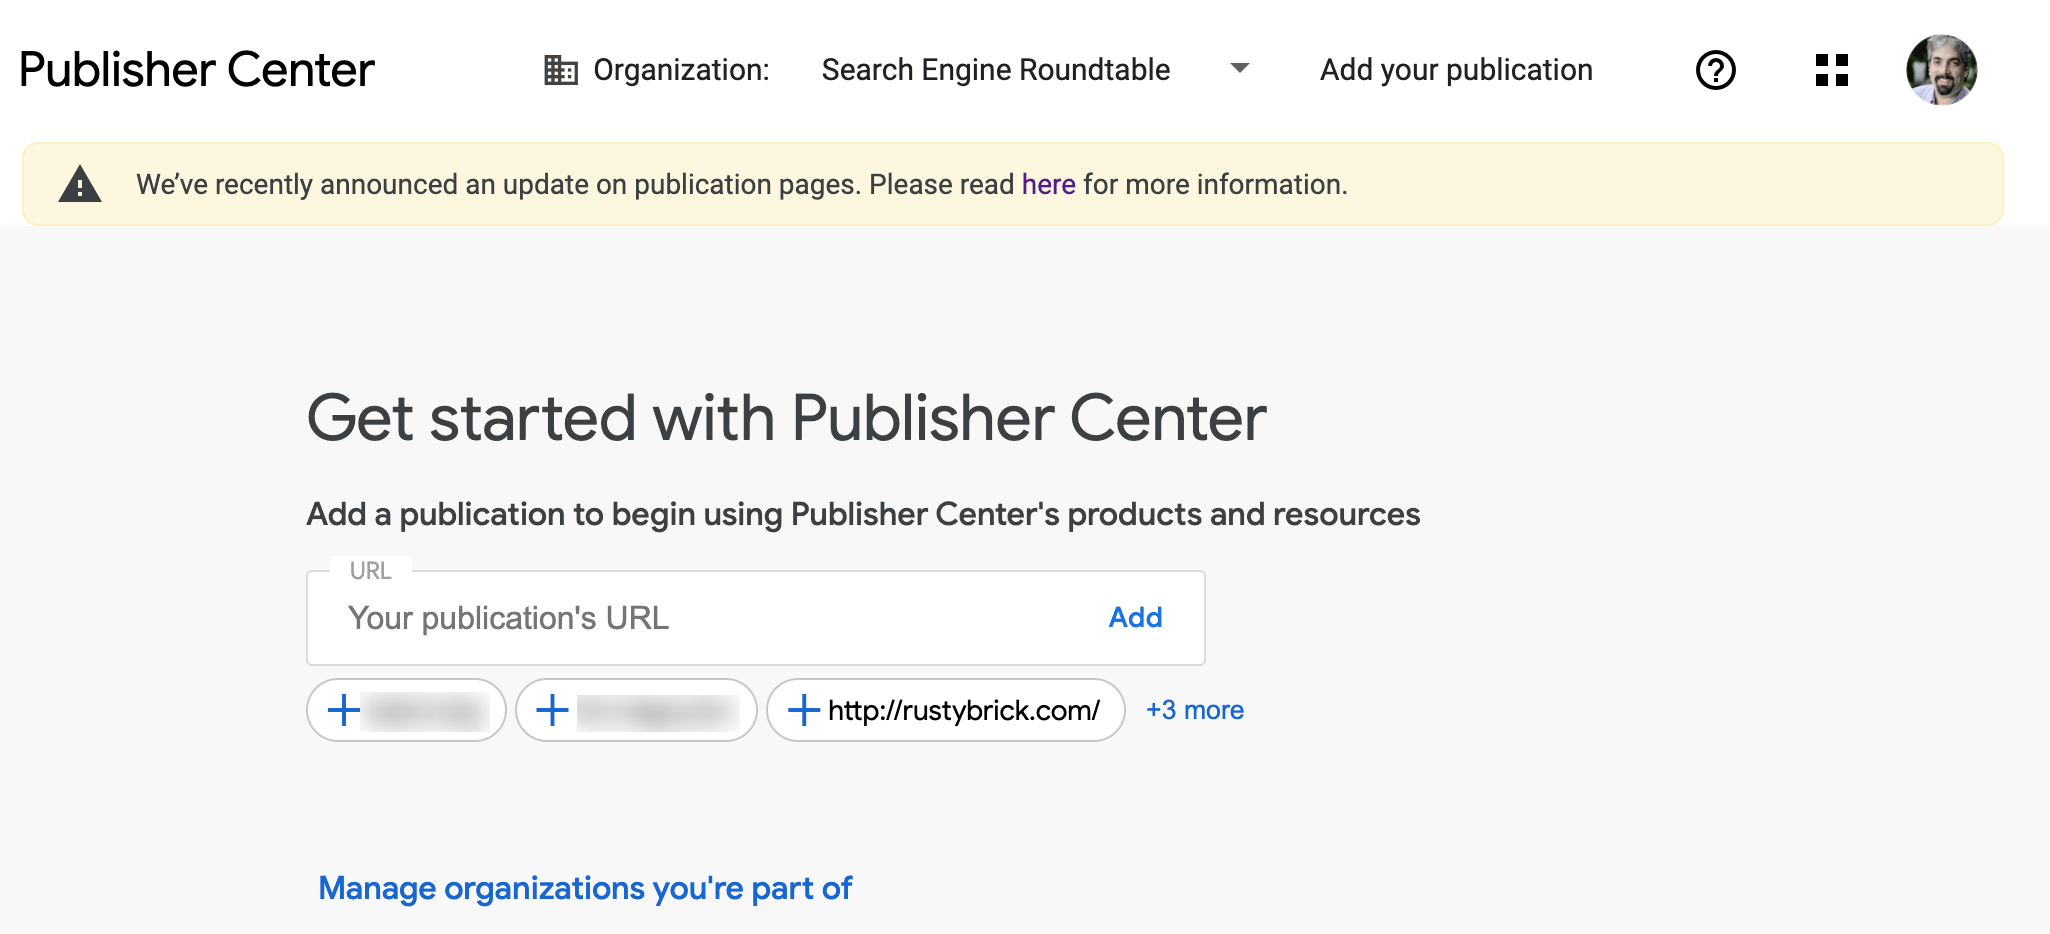
Task: Click the Publisher Center logo
Action: coord(196,69)
